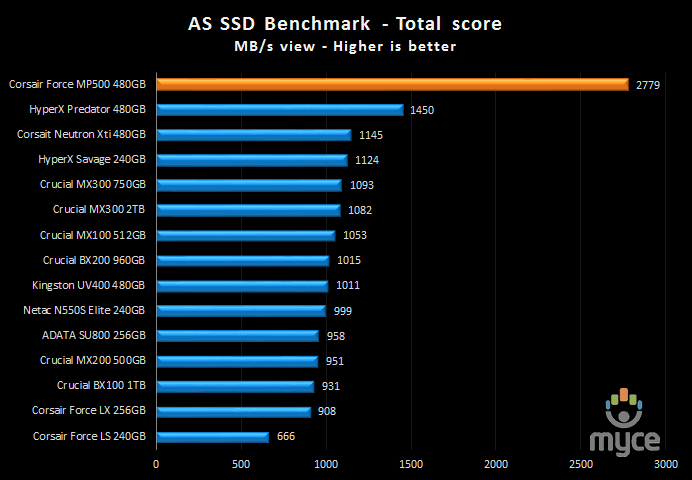Click the 2779 score value
692x480 pixels.
[x=648, y=85]
